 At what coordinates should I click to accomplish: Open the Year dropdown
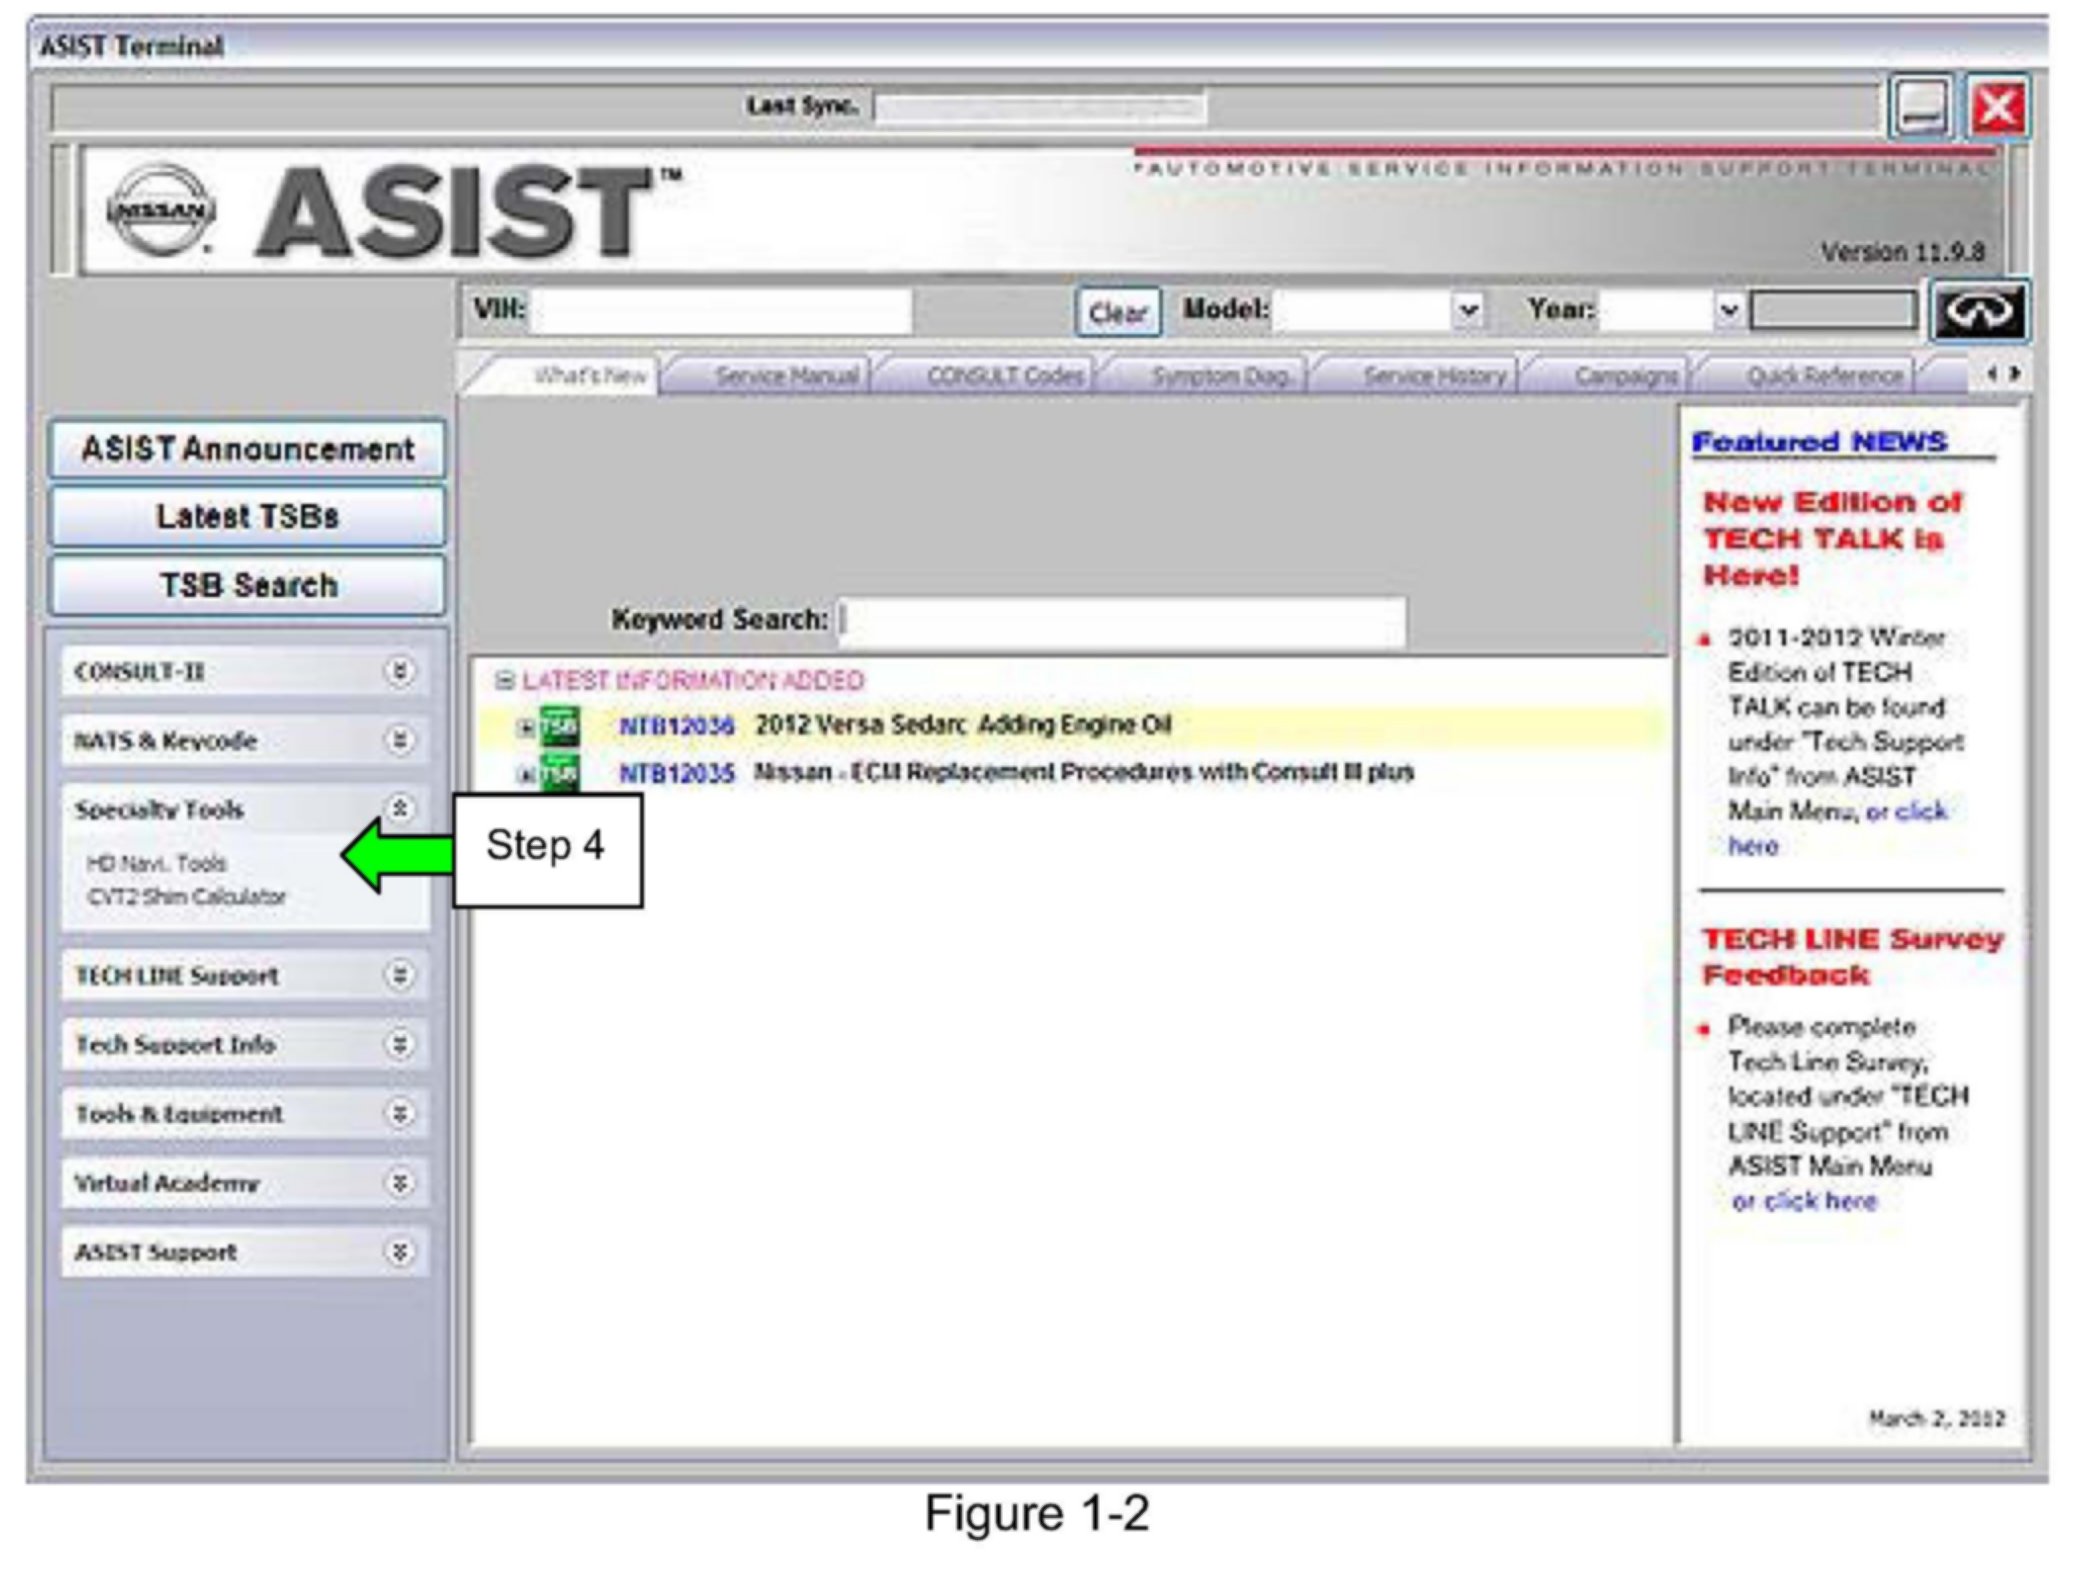coord(1729,310)
